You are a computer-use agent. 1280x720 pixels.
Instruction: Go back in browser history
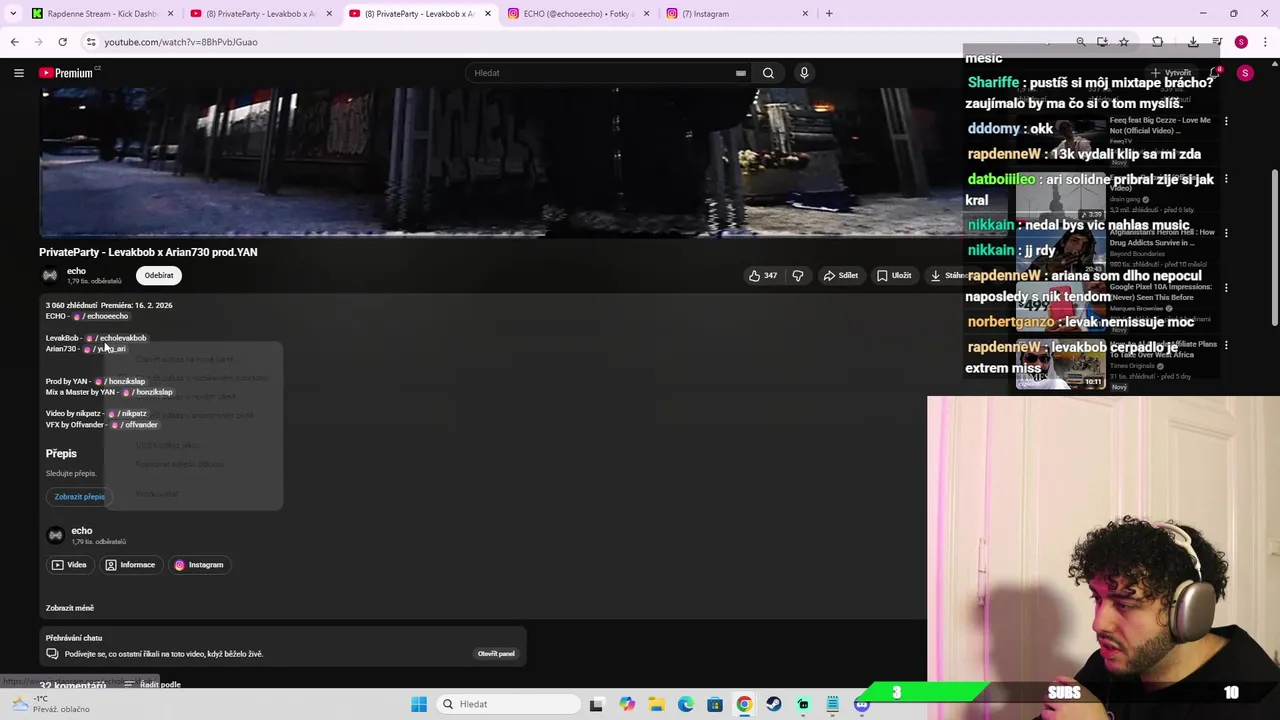[14, 42]
